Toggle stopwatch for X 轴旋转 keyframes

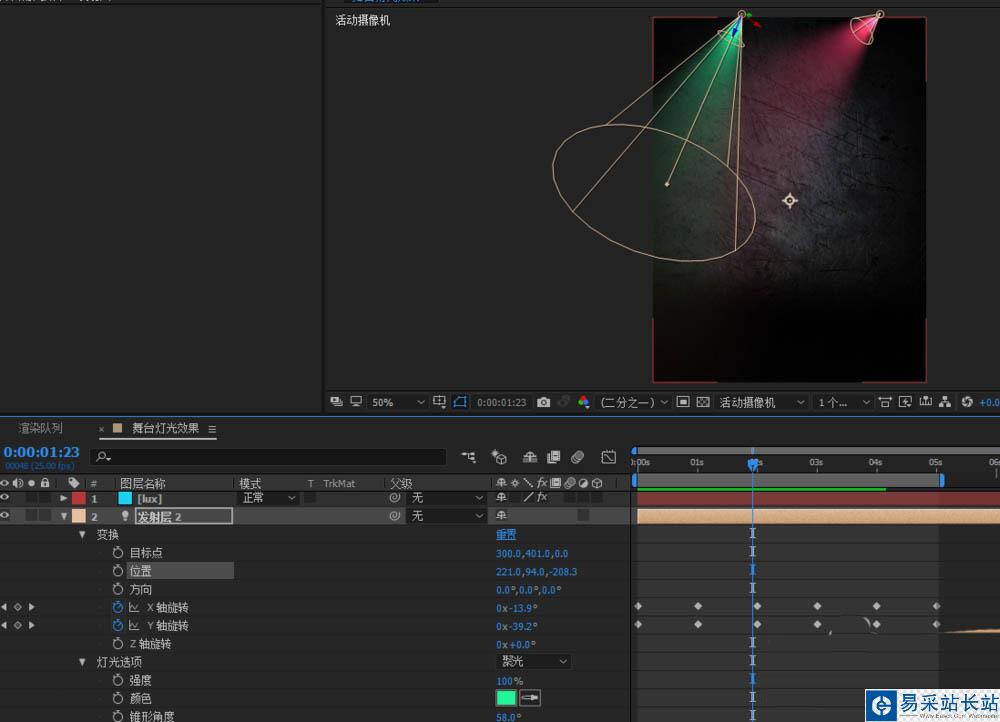tap(117, 607)
